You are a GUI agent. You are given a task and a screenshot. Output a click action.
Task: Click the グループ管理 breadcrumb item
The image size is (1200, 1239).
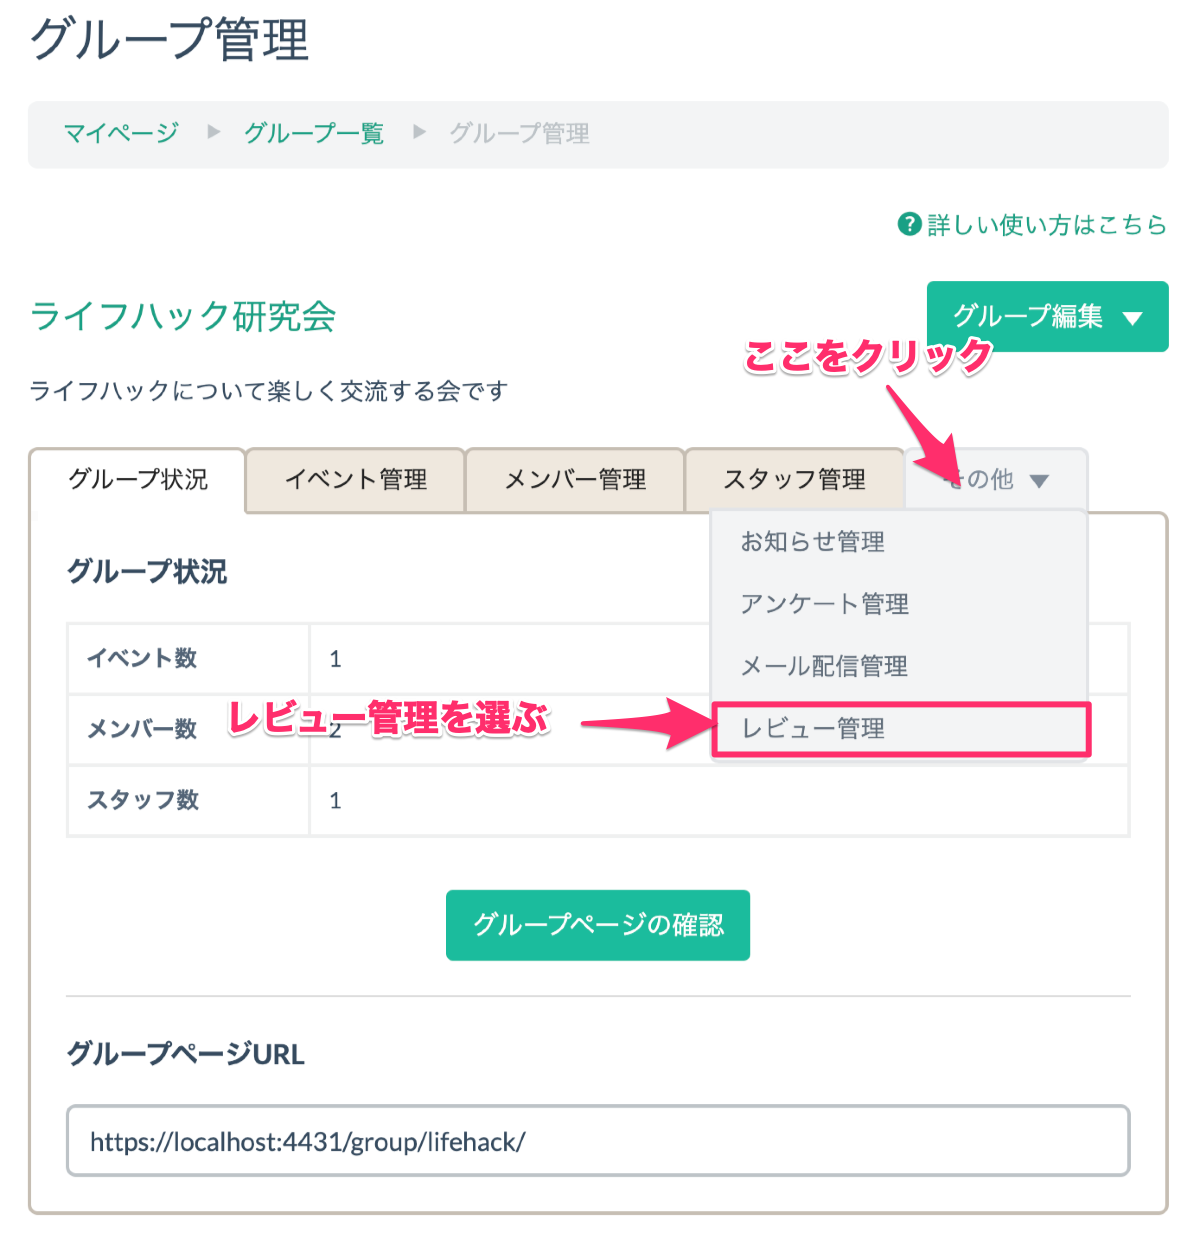pos(519,133)
